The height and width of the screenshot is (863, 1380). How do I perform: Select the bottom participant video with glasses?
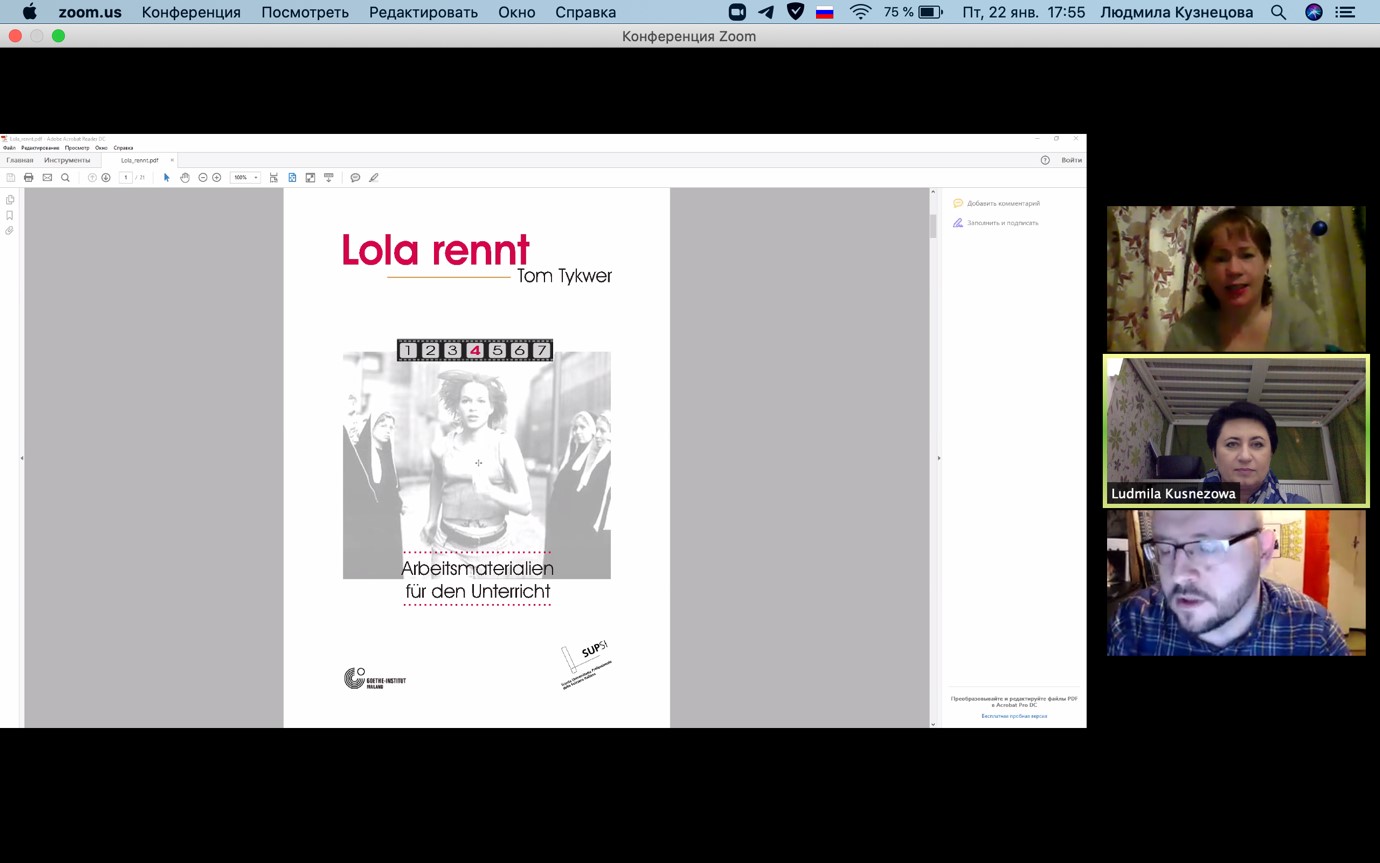pos(1236,583)
